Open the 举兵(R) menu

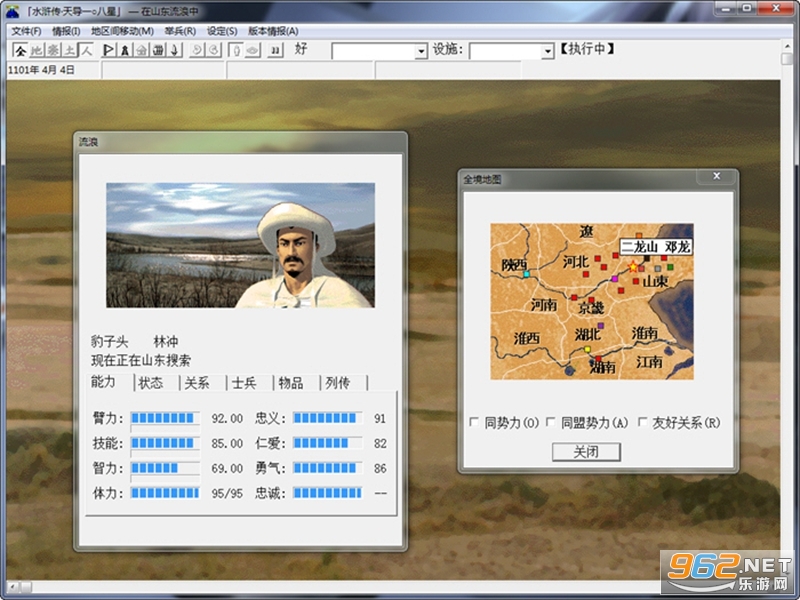[180, 31]
